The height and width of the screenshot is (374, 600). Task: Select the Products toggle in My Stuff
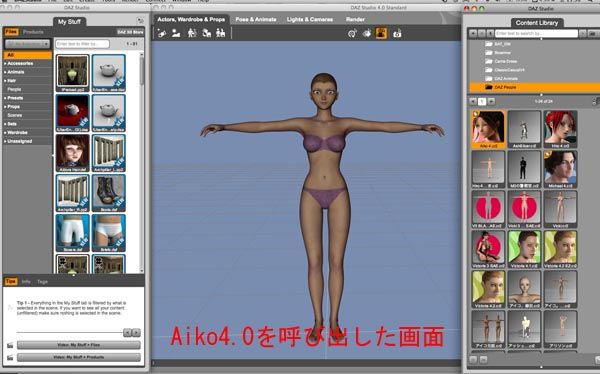point(33,32)
